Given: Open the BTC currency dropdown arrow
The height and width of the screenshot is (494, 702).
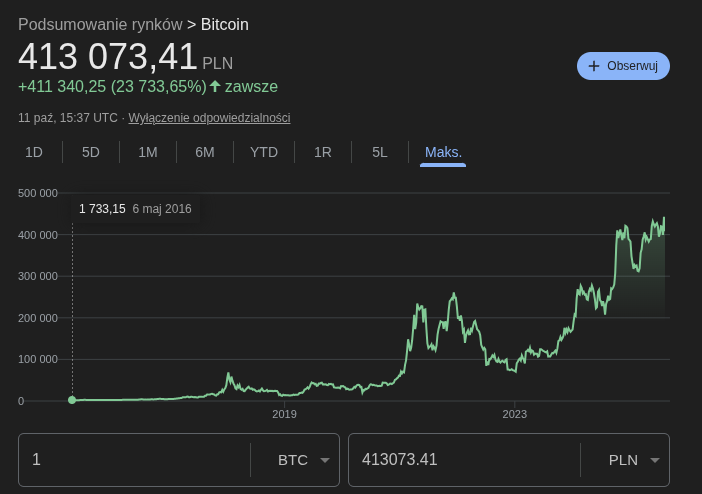Looking at the screenshot, I should (325, 460).
